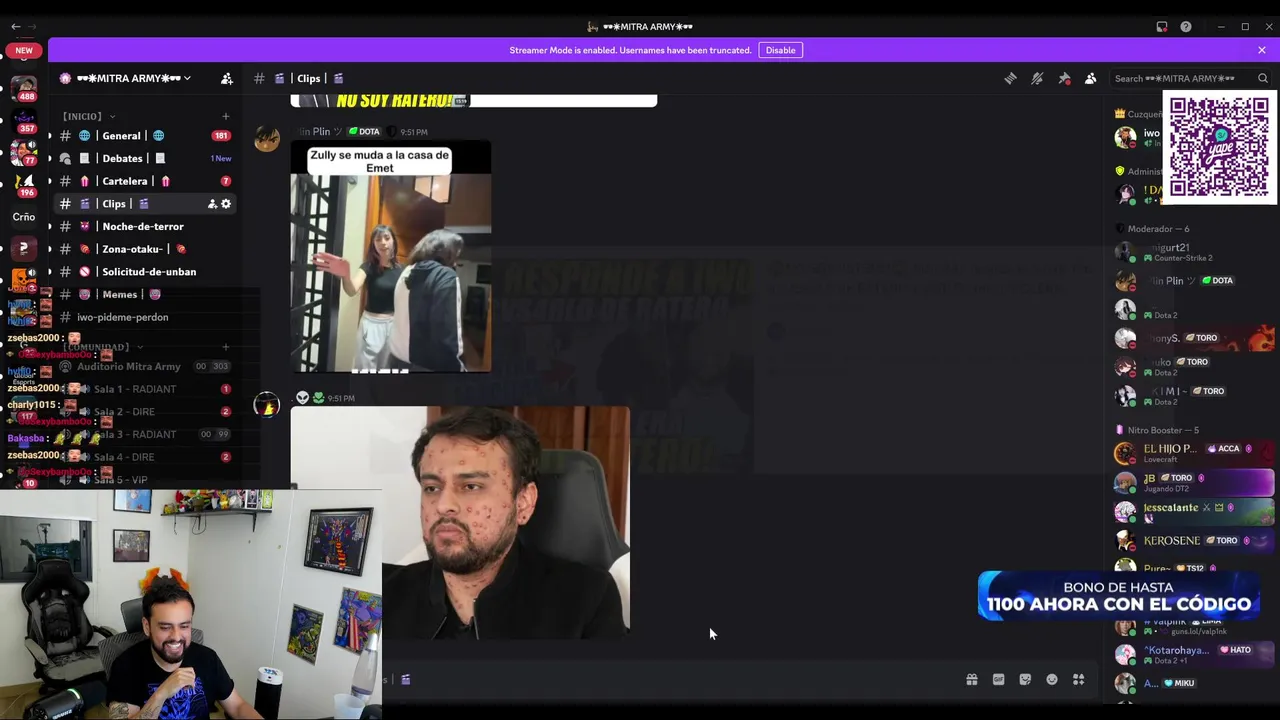View member EL HIJO P... profile

[x=1193, y=453]
